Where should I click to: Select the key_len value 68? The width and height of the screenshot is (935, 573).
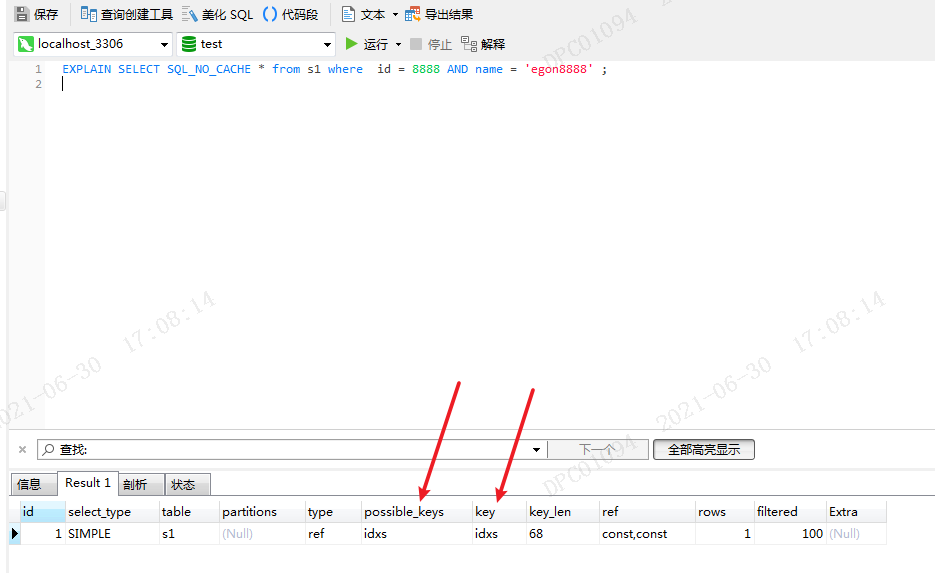[x=563, y=534]
